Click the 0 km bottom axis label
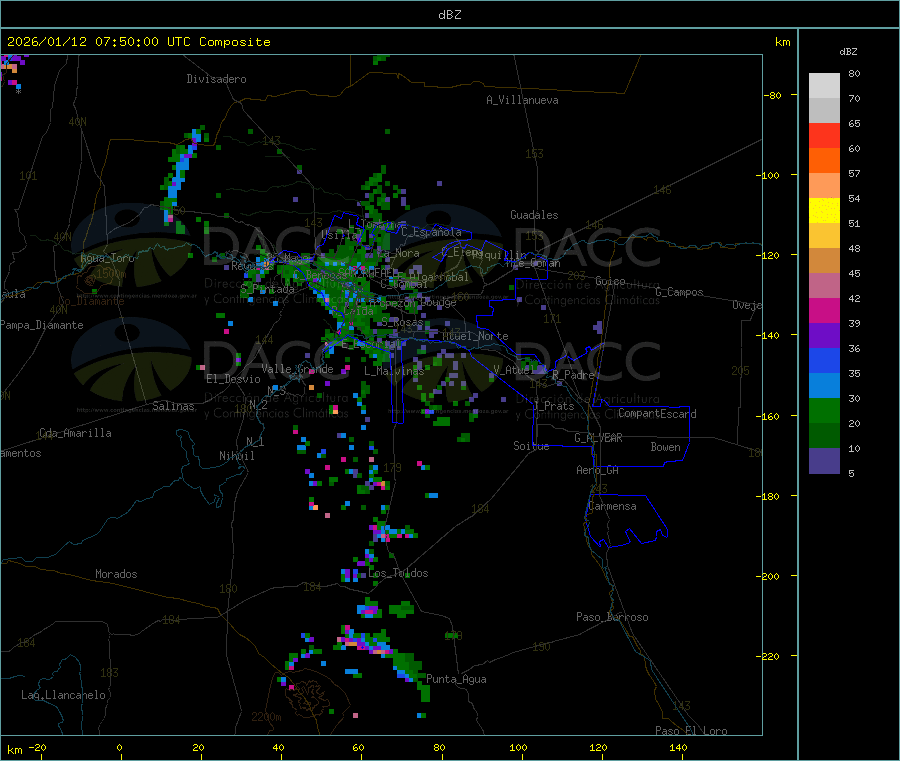The height and width of the screenshot is (761, 900). tap(119, 747)
